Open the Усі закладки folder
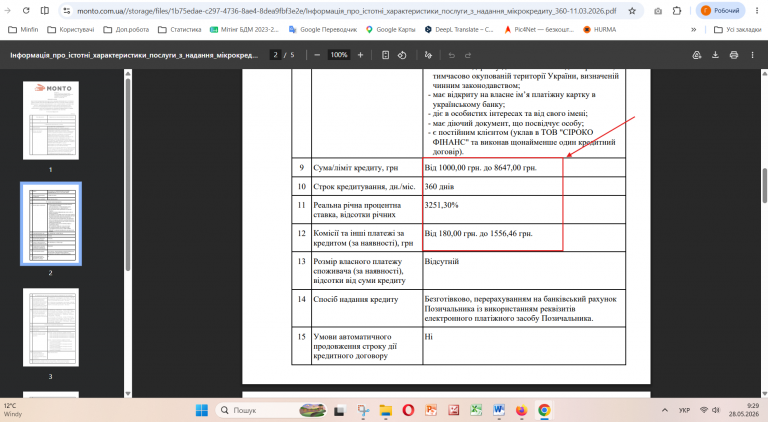The height and width of the screenshot is (422, 768). (x=738, y=29)
